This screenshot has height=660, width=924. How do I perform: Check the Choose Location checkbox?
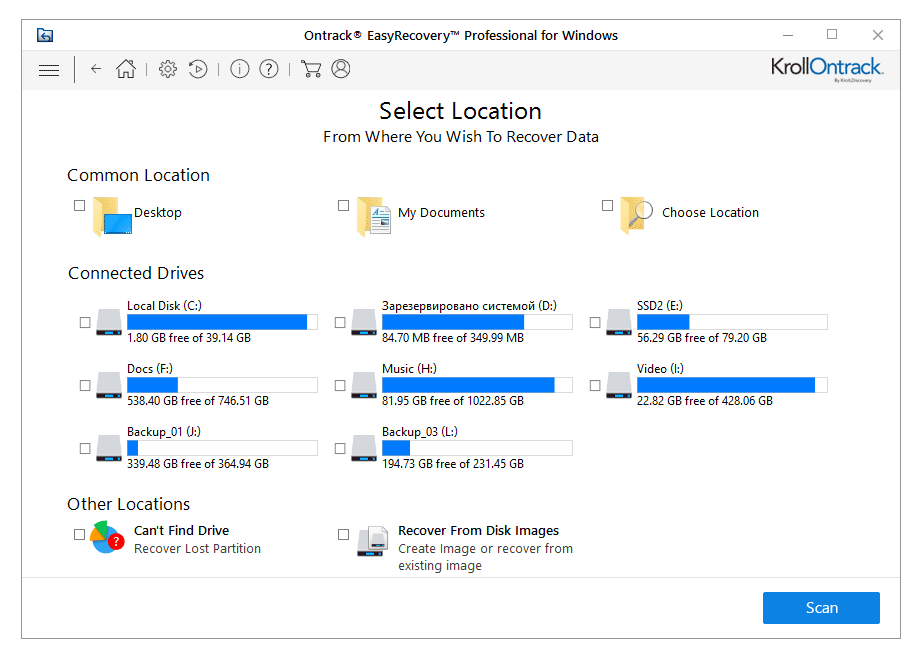pyautogui.click(x=608, y=206)
